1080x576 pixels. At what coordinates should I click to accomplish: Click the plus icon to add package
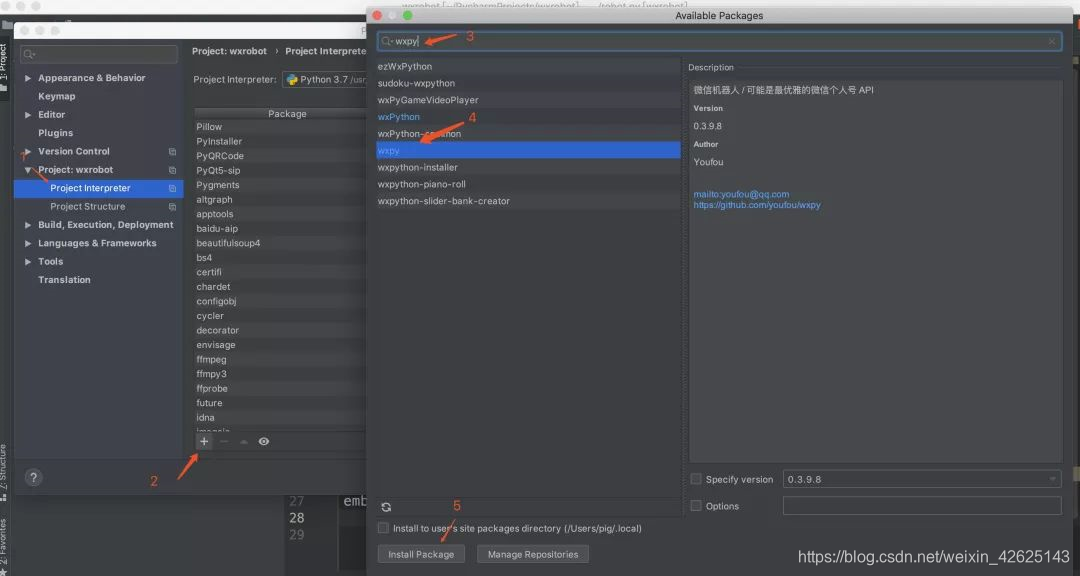[204, 441]
